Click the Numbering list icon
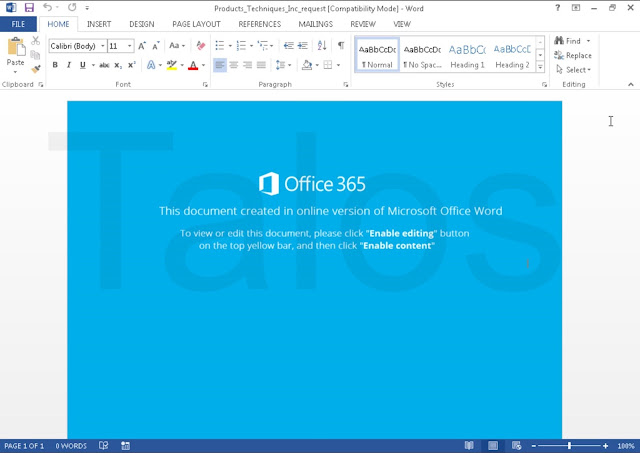The image size is (640, 453). click(241, 45)
